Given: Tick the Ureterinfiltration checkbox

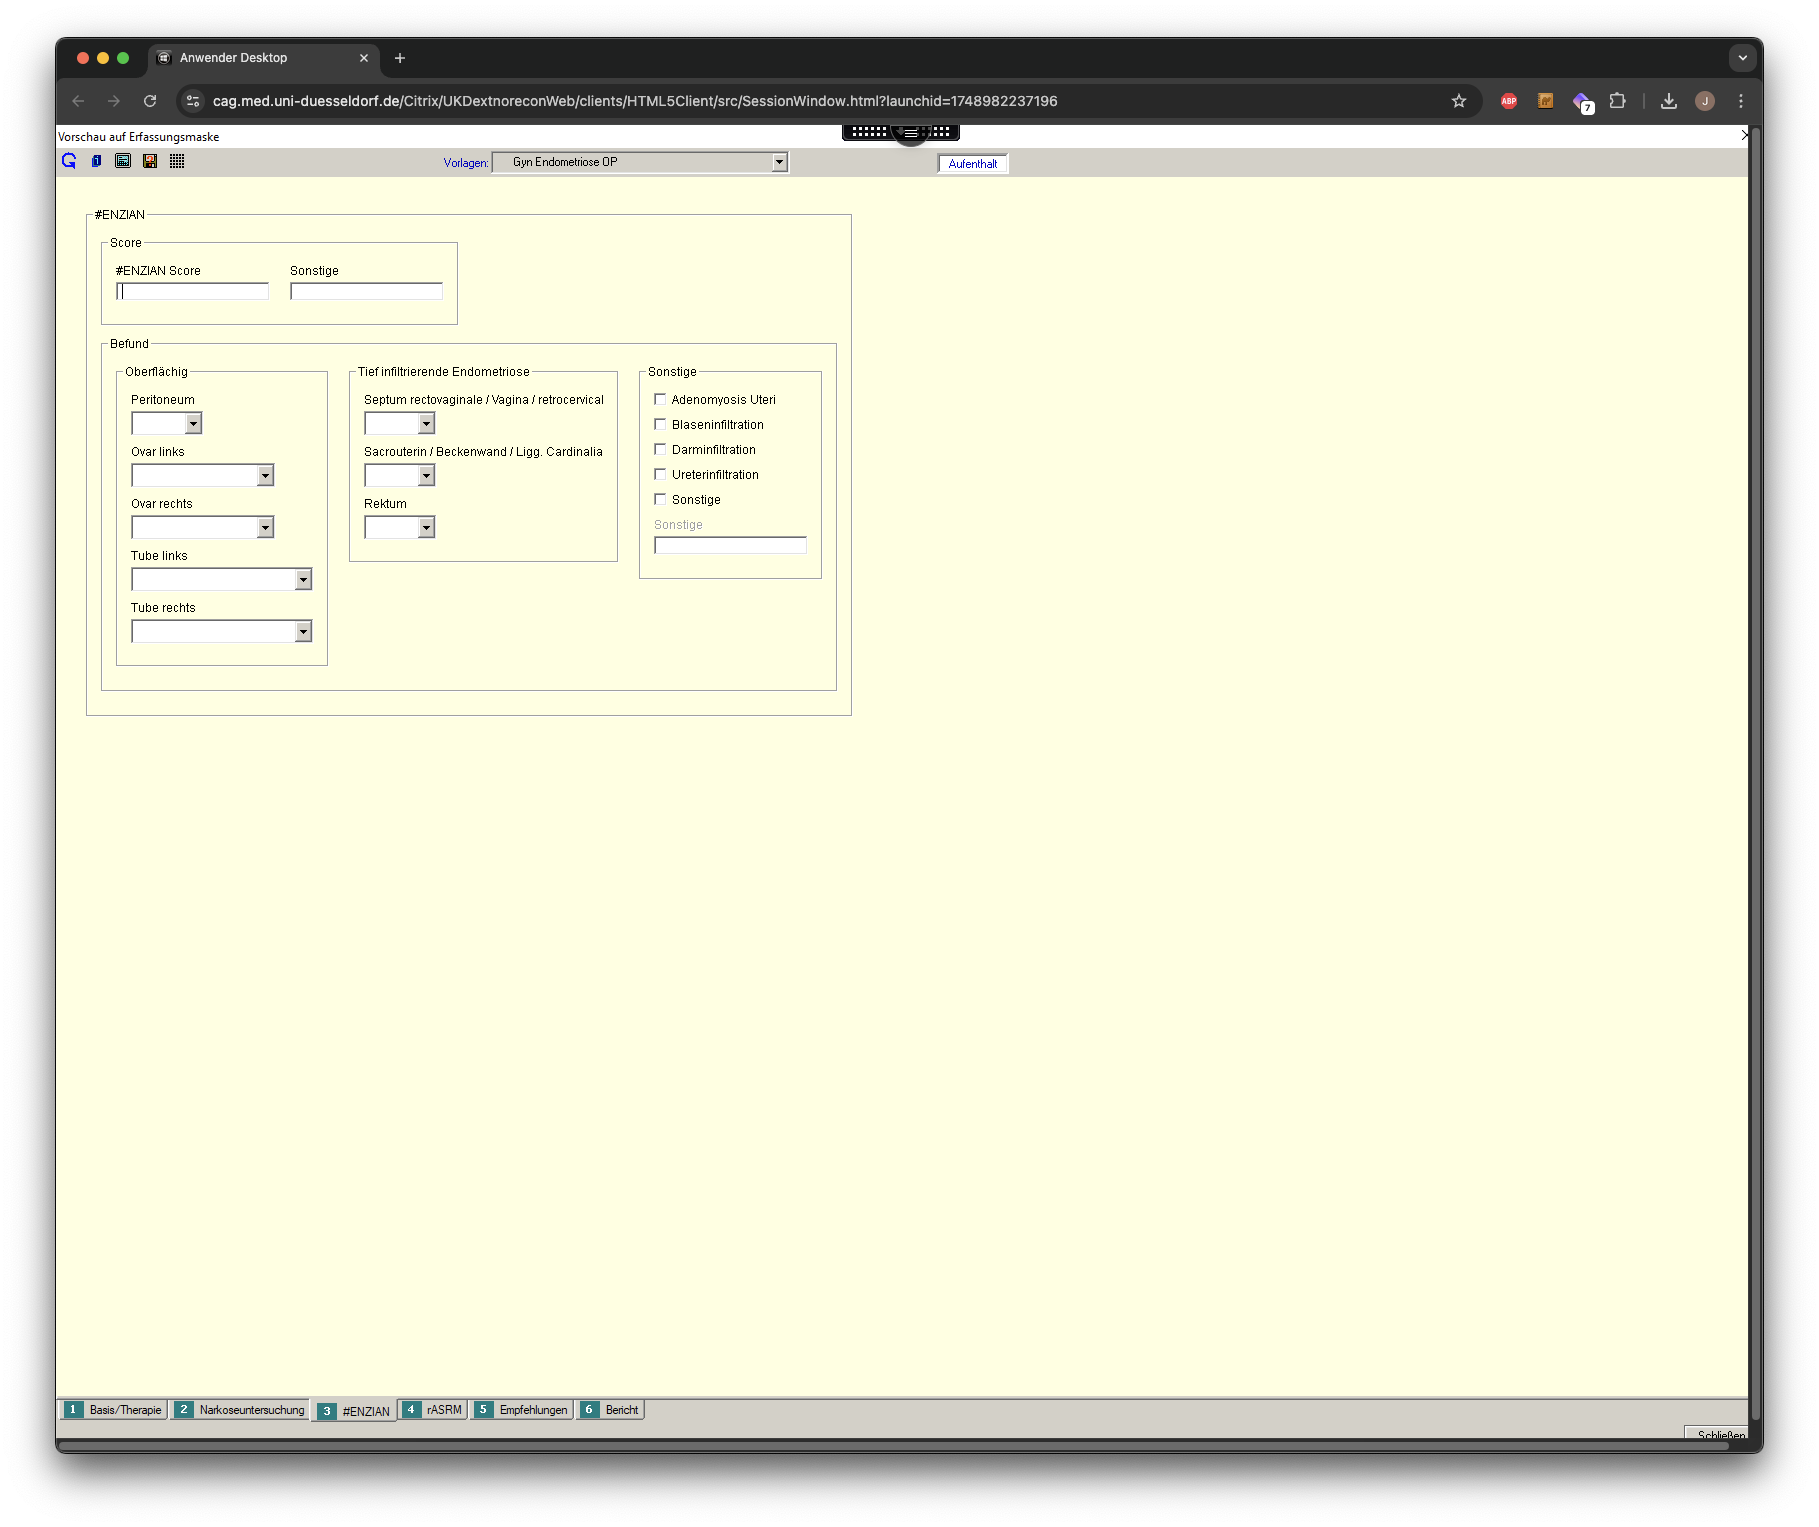Looking at the screenshot, I should point(660,474).
